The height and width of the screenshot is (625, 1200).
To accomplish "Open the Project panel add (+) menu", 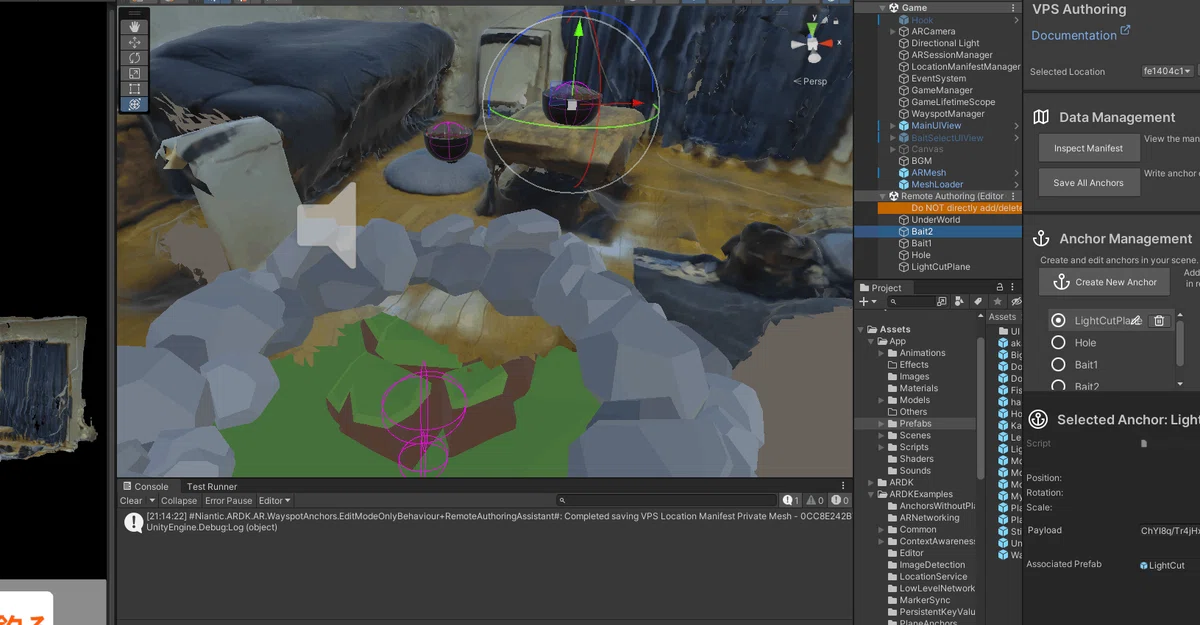I will [866, 301].
